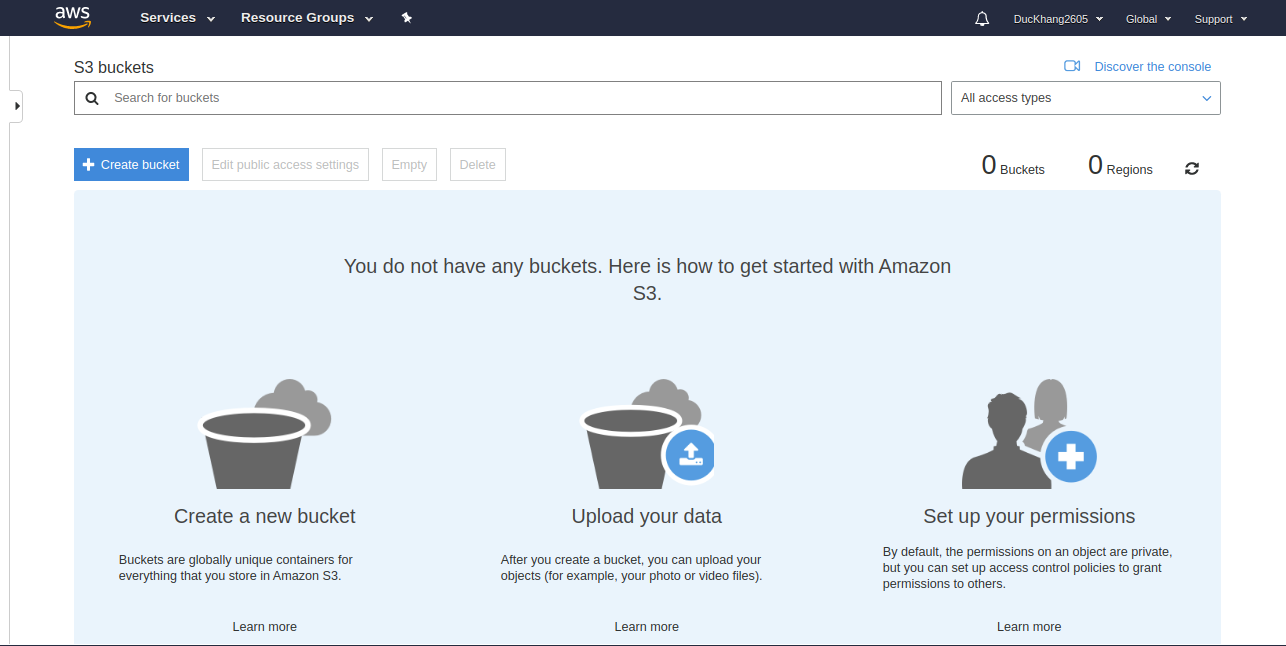Click the pin shortcut icon in navbar
The width and height of the screenshot is (1286, 646).
coord(407,18)
